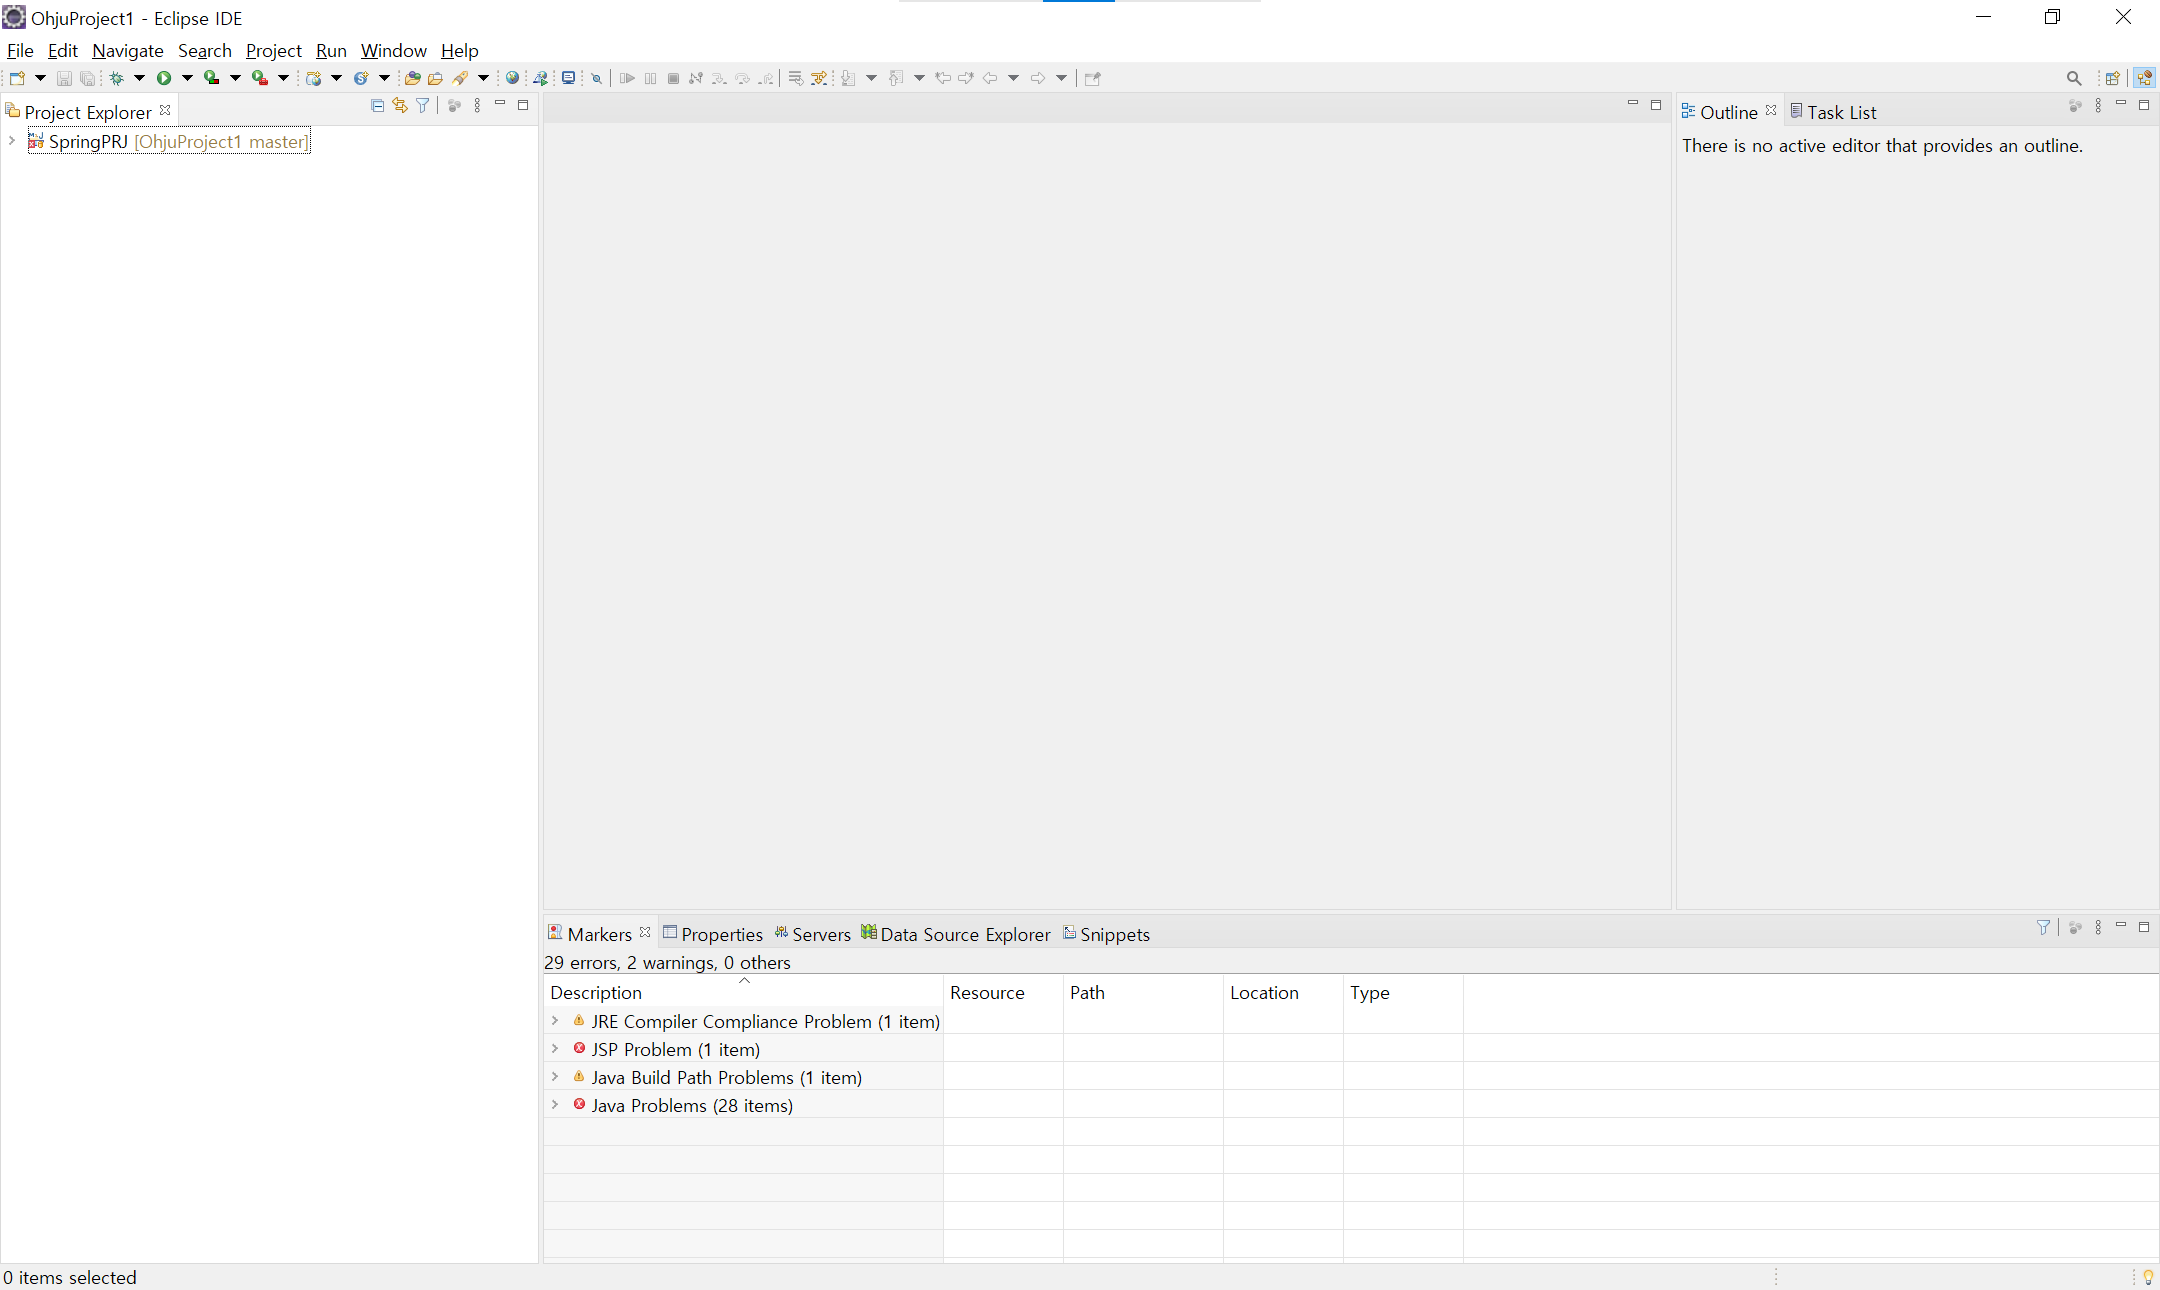Click the Step Return icon
Viewport: 2160px width, 1290px height.
[x=766, y=78]
